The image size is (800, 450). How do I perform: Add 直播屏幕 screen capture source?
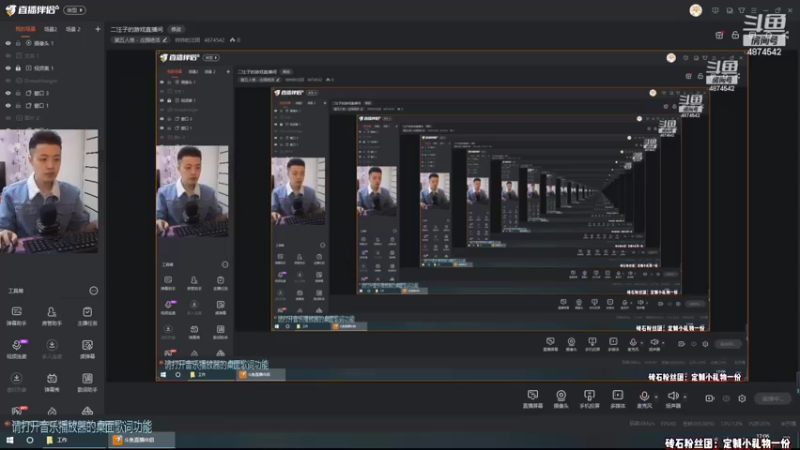coord(533,398)
